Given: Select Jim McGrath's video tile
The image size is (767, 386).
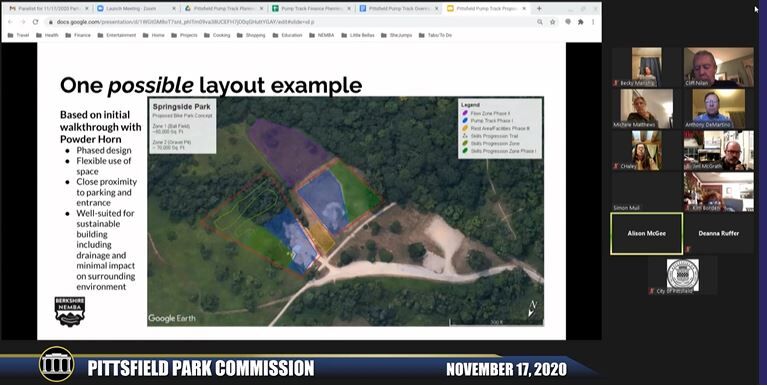Looking at the screenshot, I should tap(718, 150).
